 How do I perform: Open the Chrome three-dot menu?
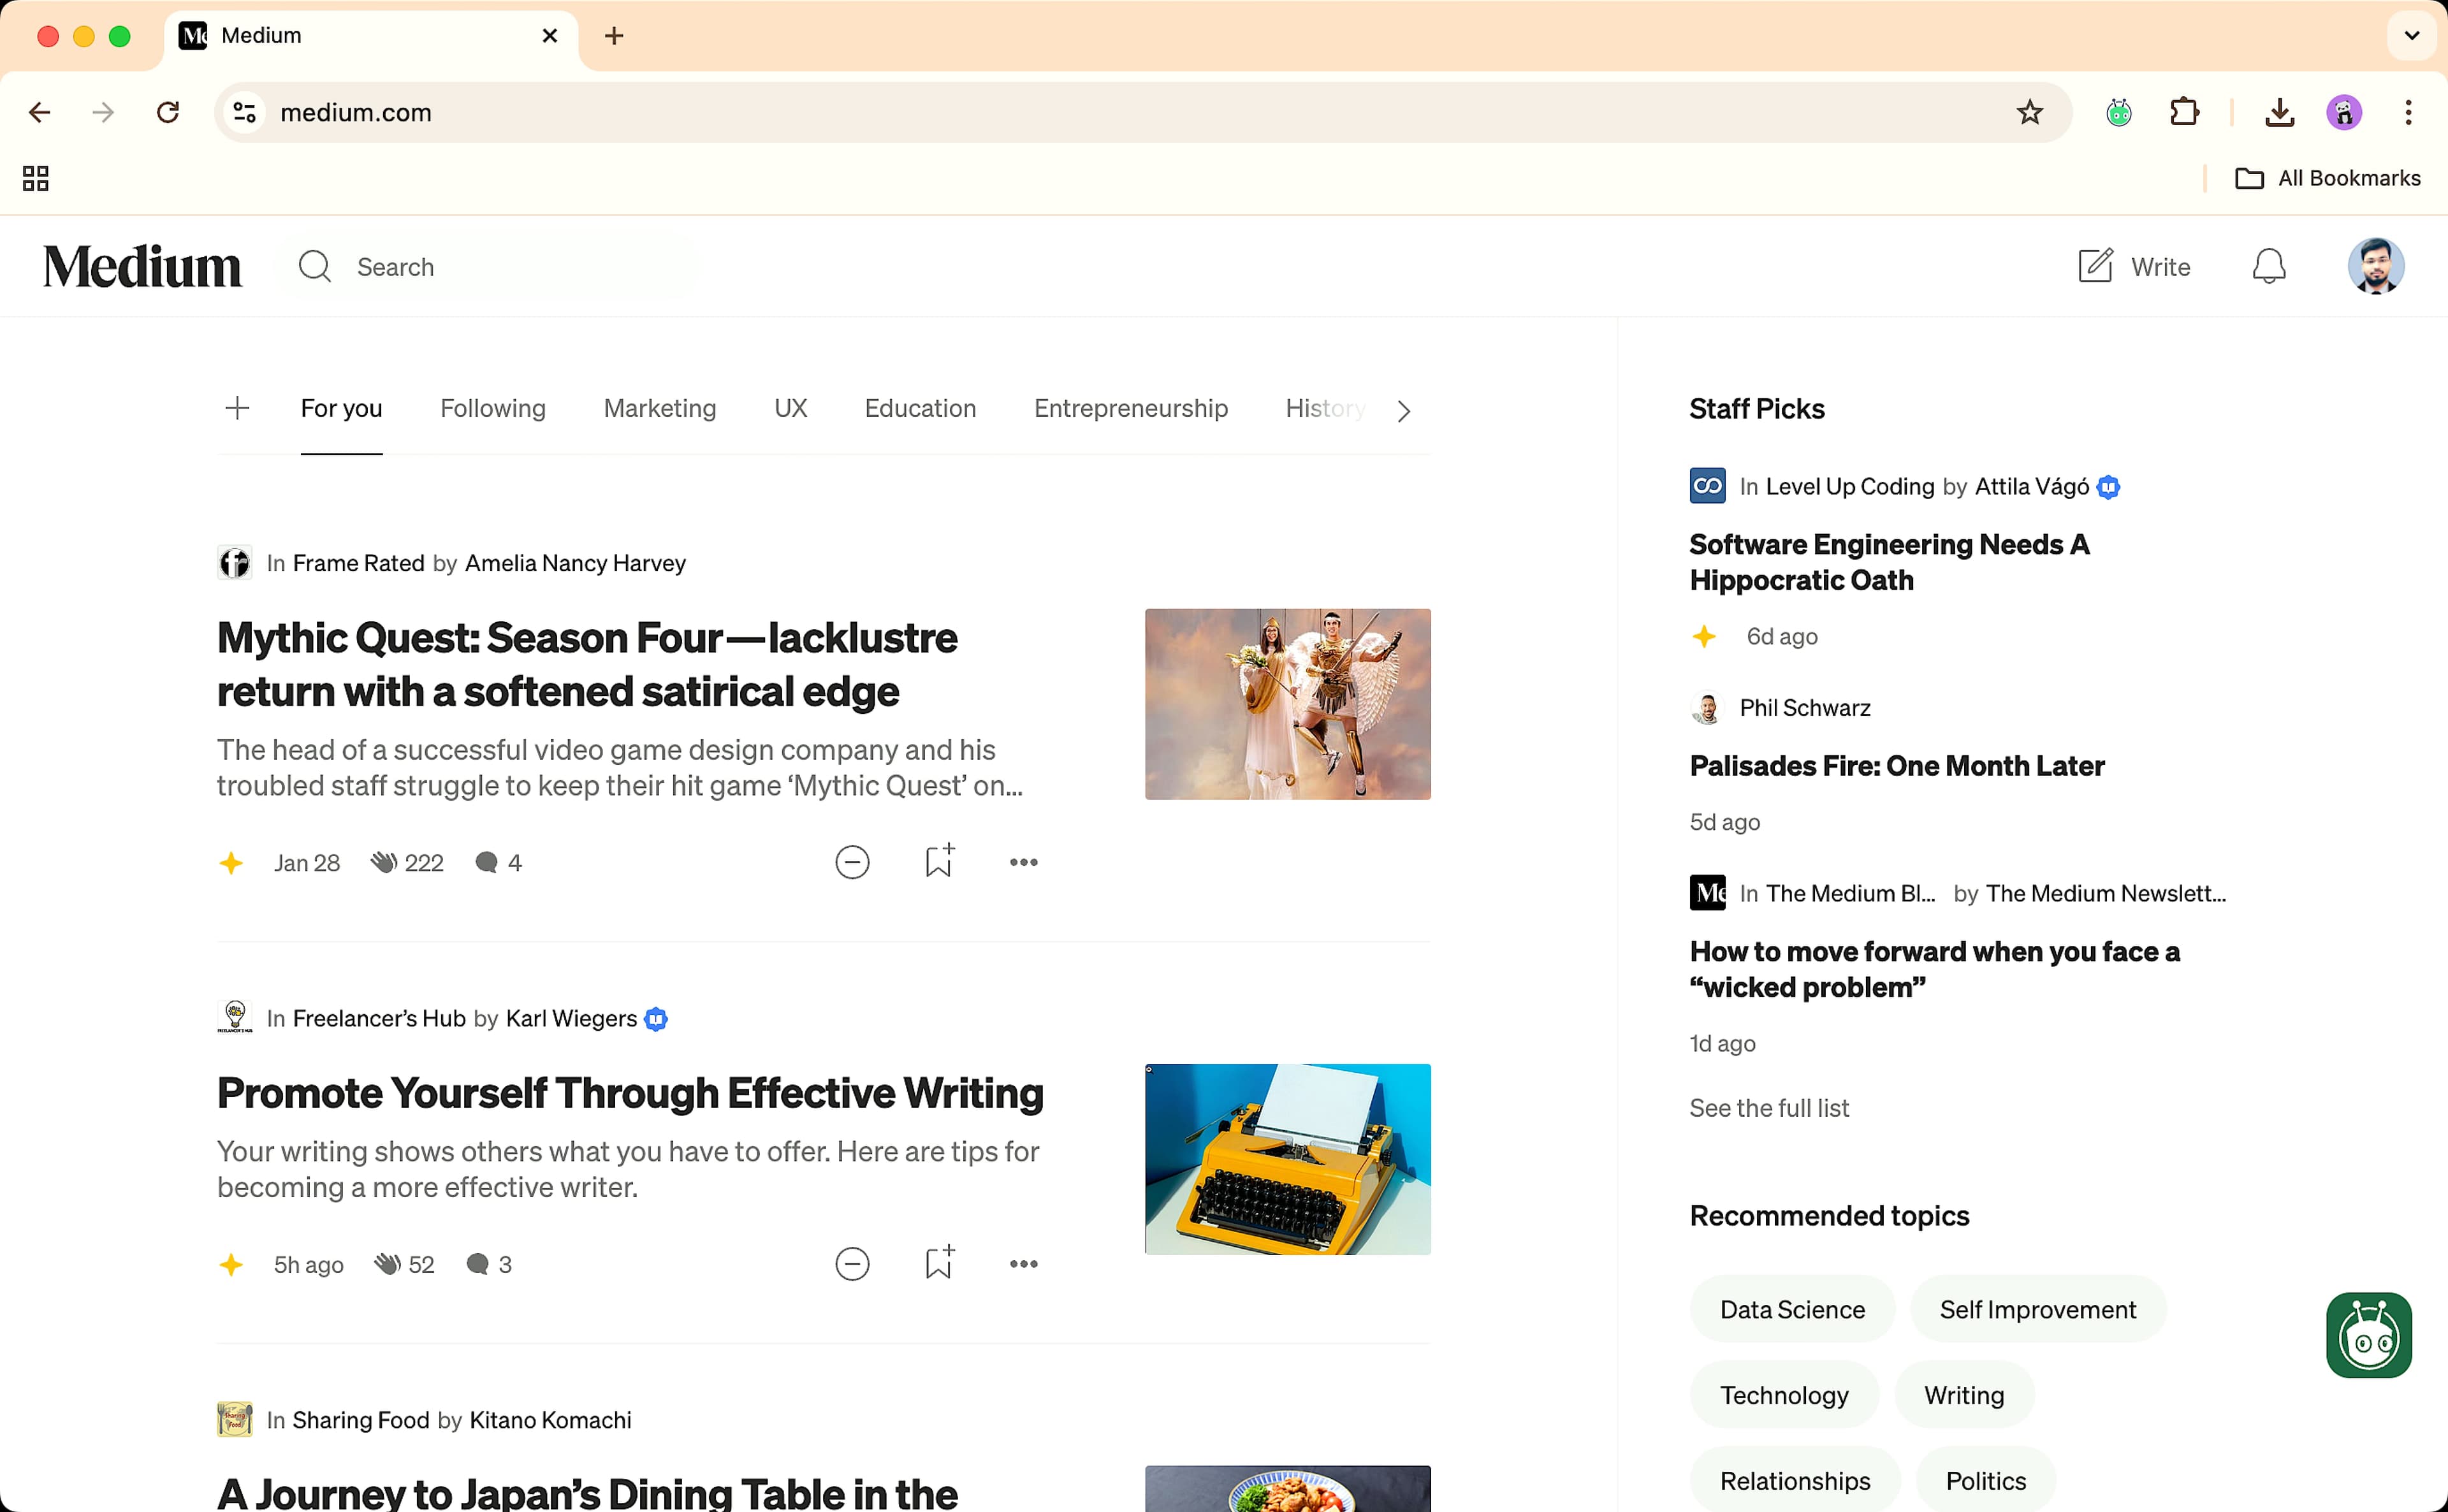pos(2408,112)
